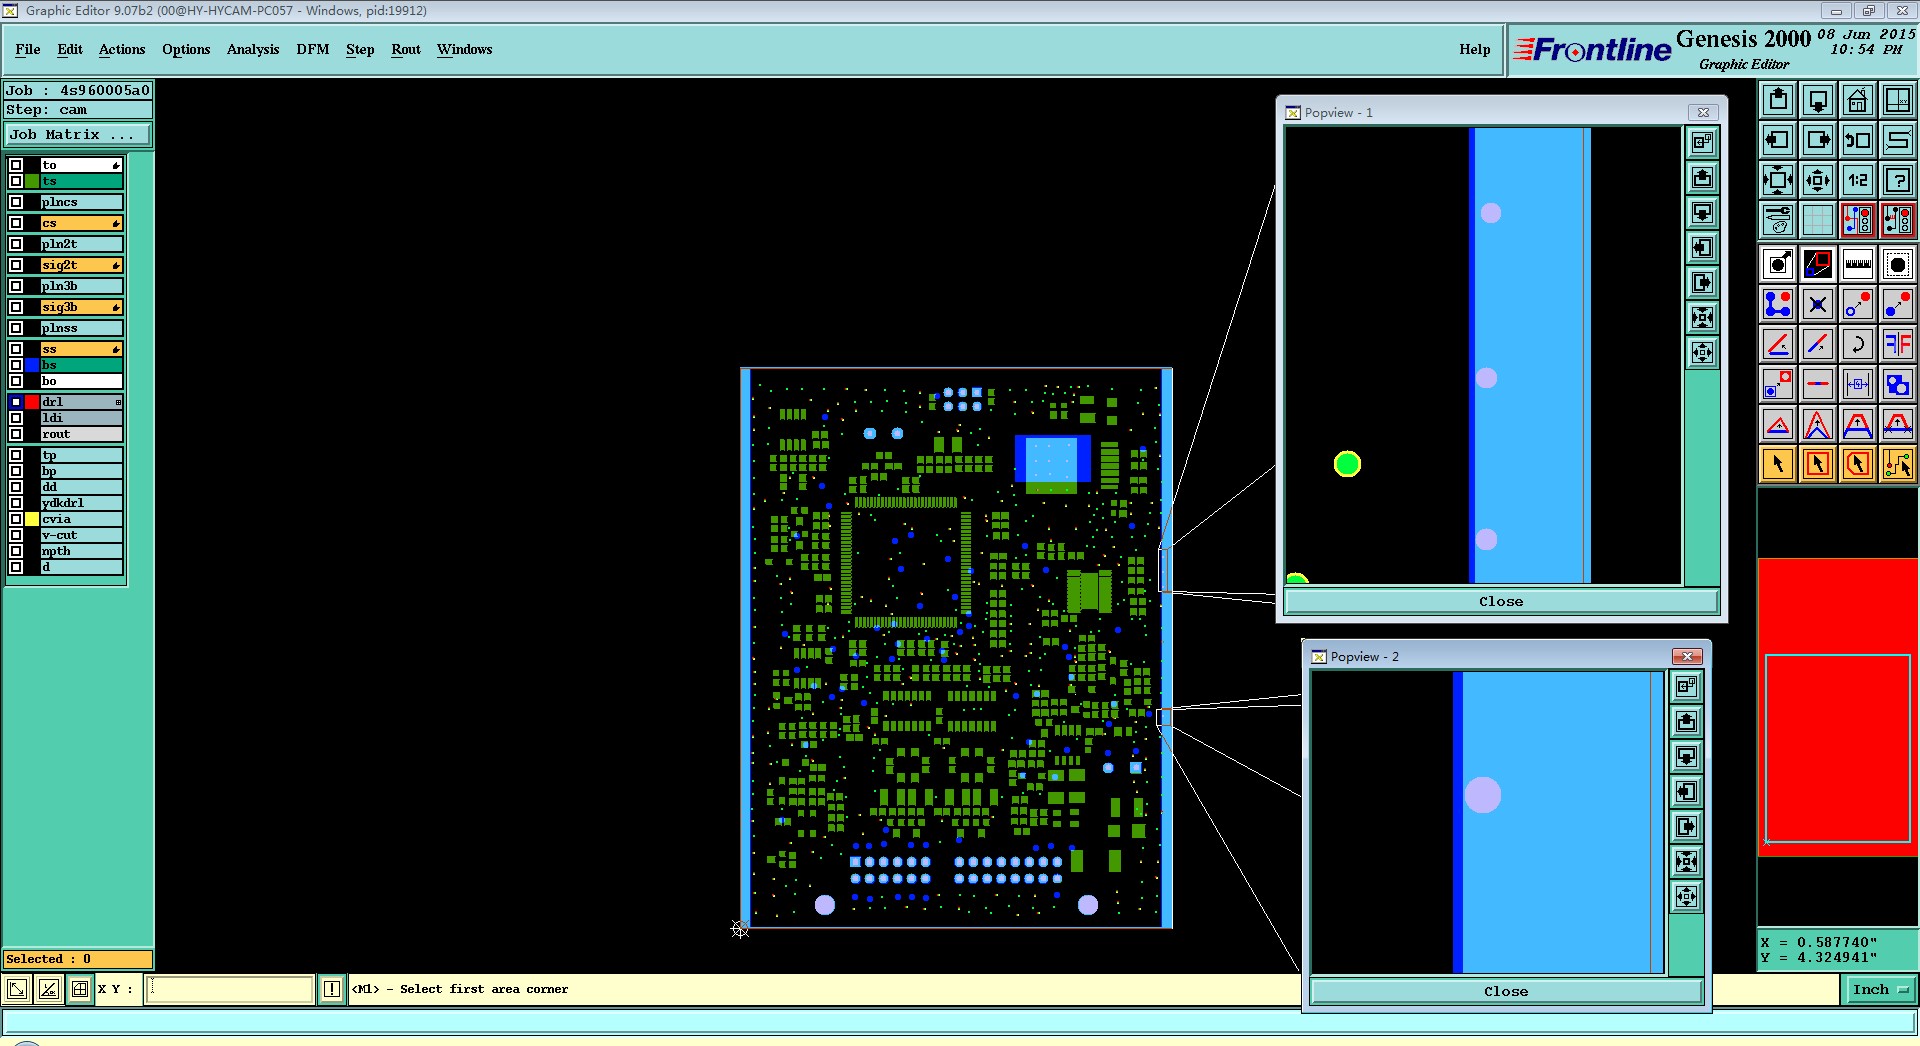Select the mirror F tool icon
Image resolution: width=1920 pixels, height=1046 pixels.
coord(1898,344)
